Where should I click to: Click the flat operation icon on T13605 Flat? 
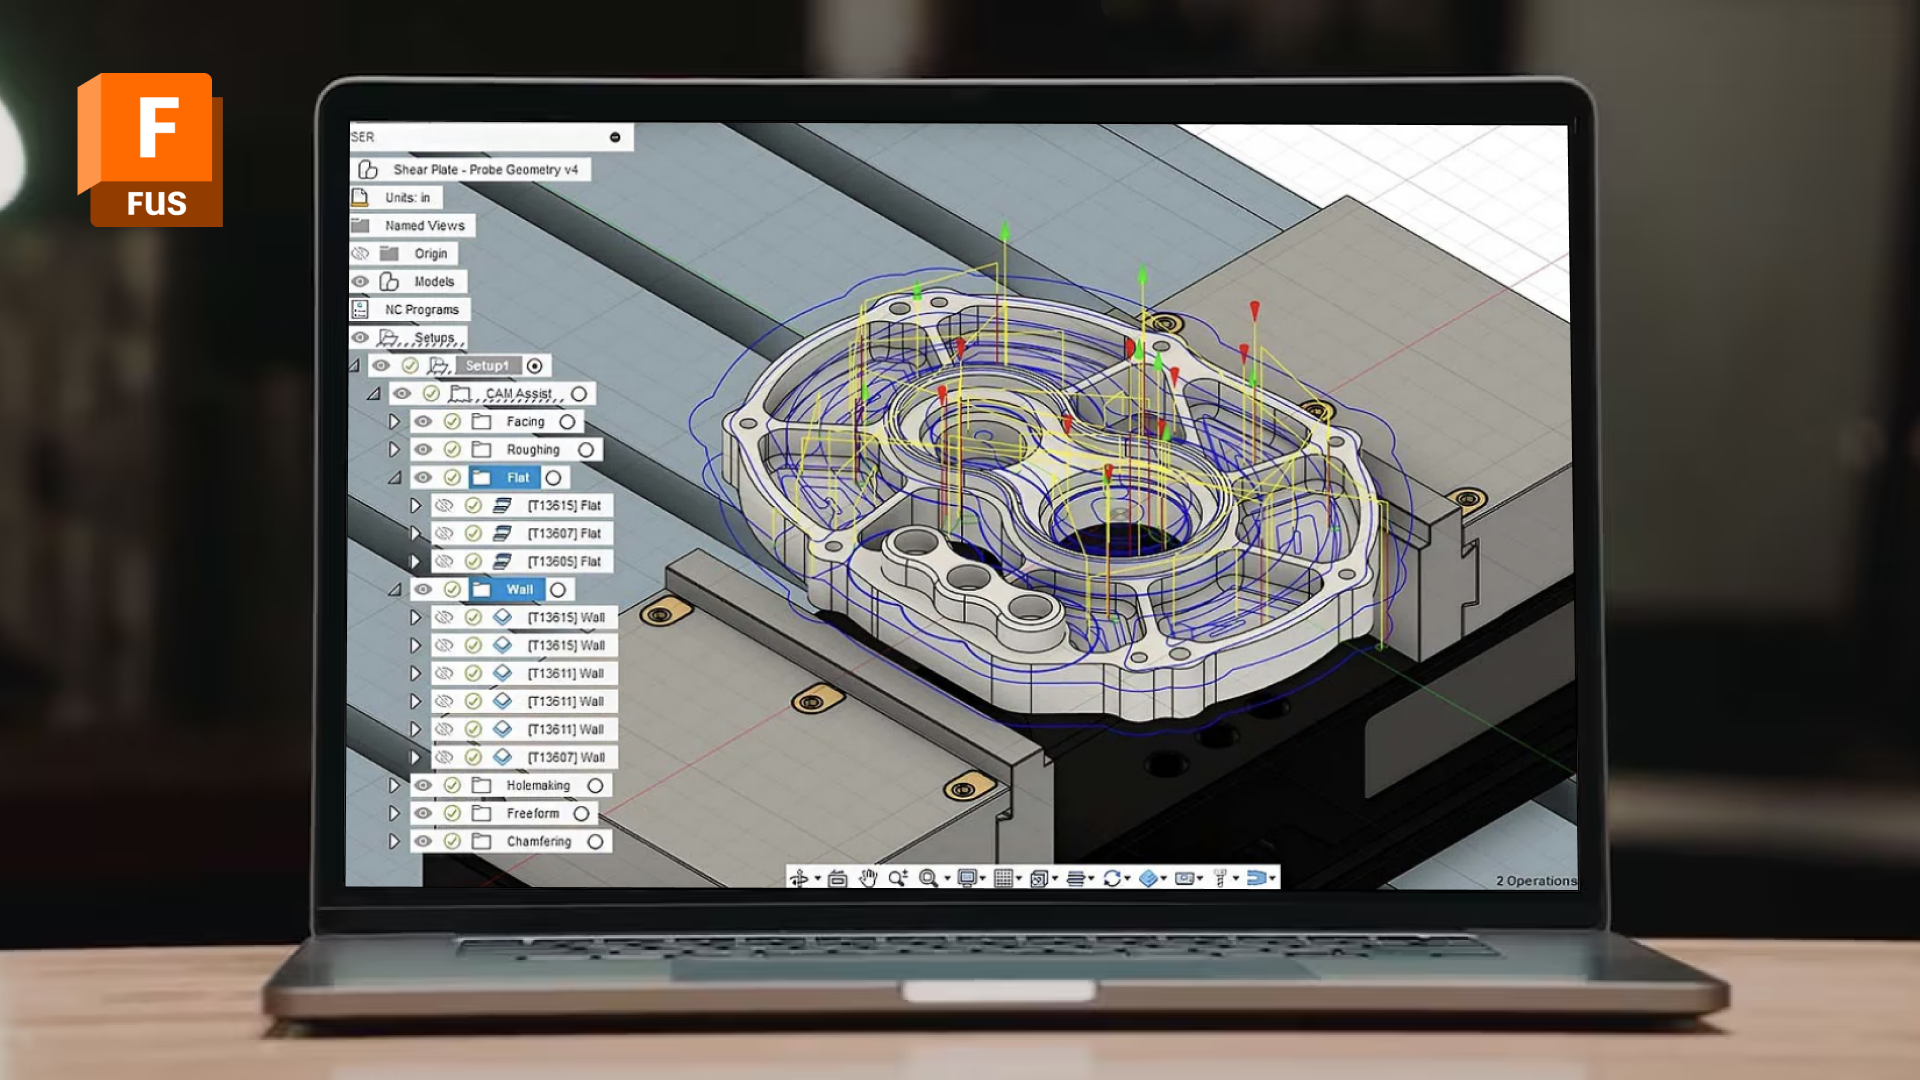tap(502, 562)
